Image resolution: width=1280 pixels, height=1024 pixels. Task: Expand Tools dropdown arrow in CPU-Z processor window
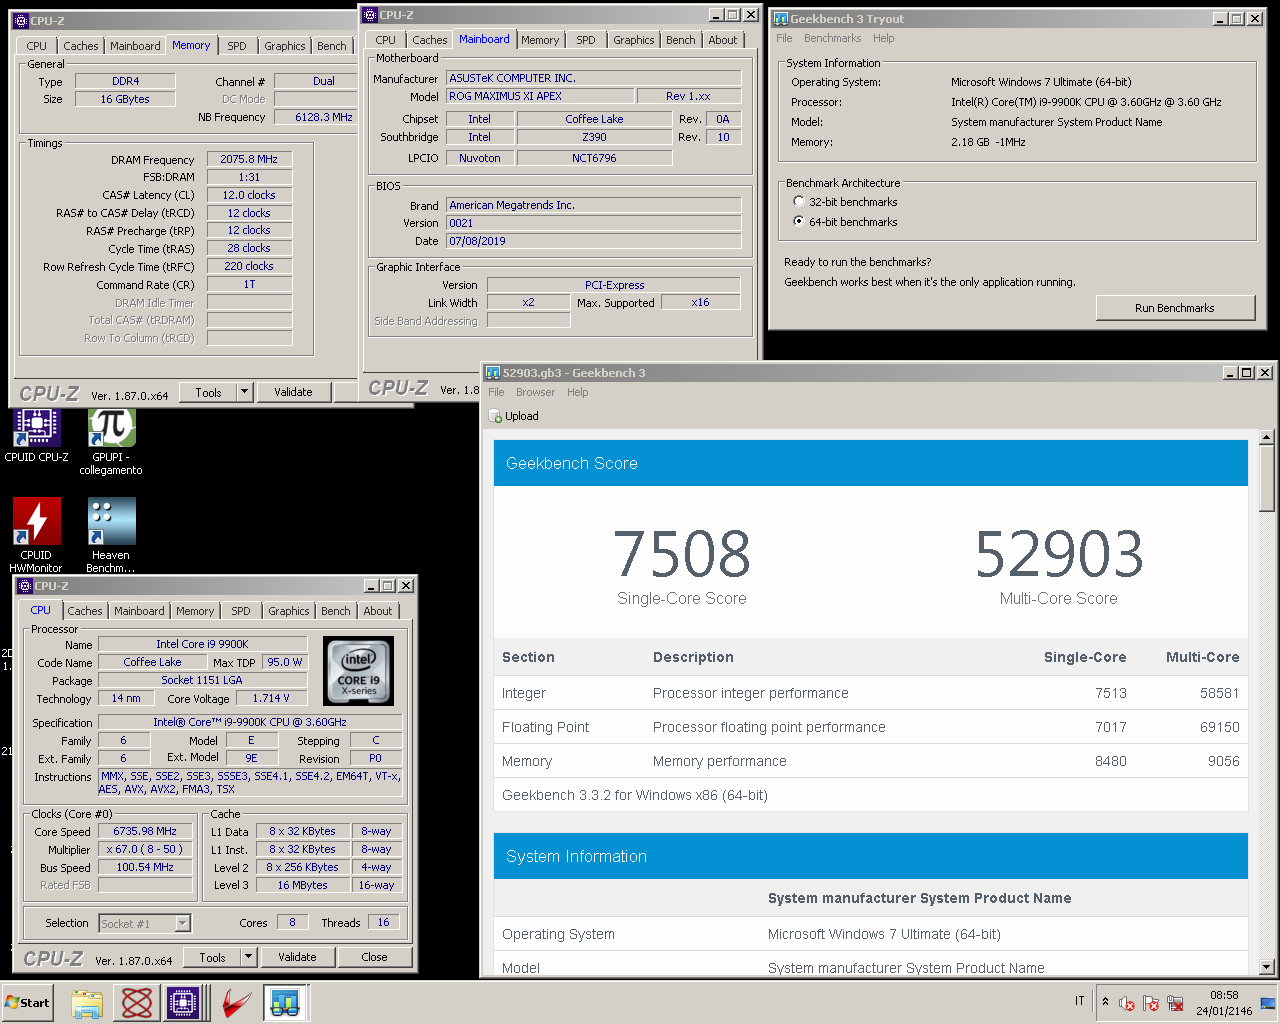[x=248, y=957]
